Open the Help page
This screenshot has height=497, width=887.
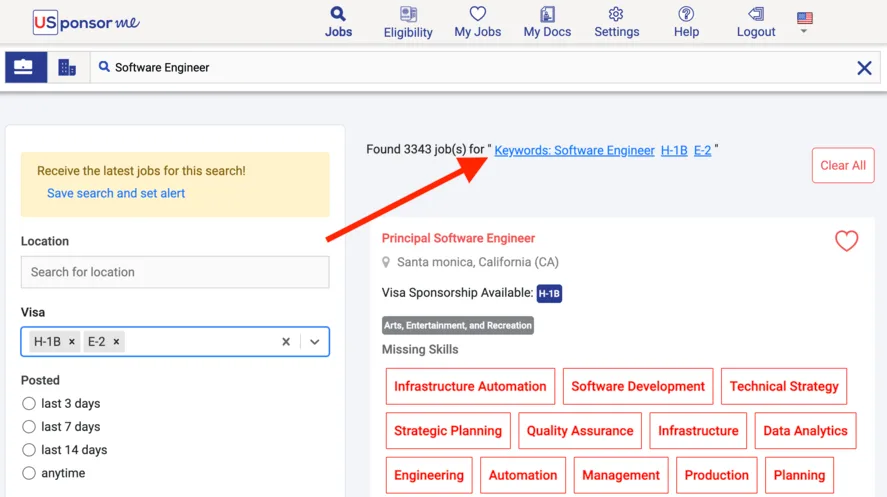686,22
